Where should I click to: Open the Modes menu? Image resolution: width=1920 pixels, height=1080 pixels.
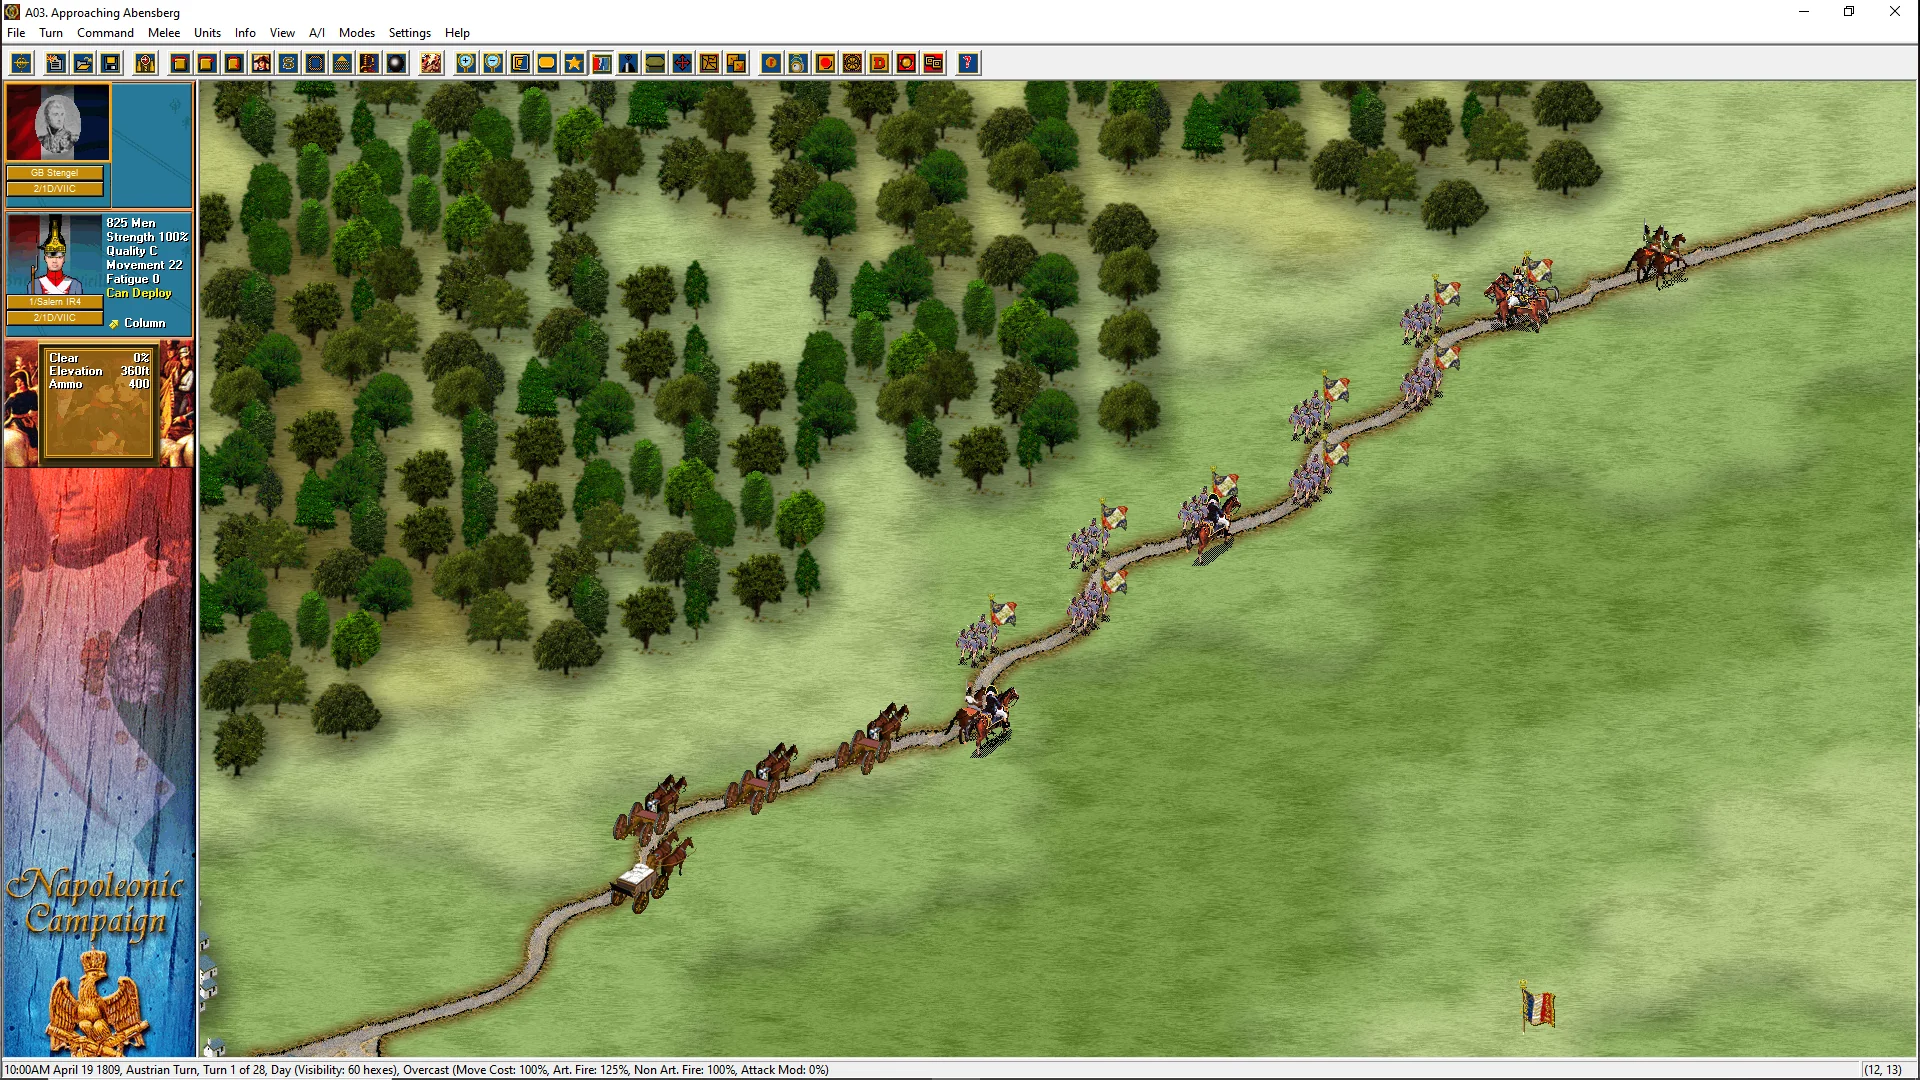pyautogui.click(x=356, y=33)
